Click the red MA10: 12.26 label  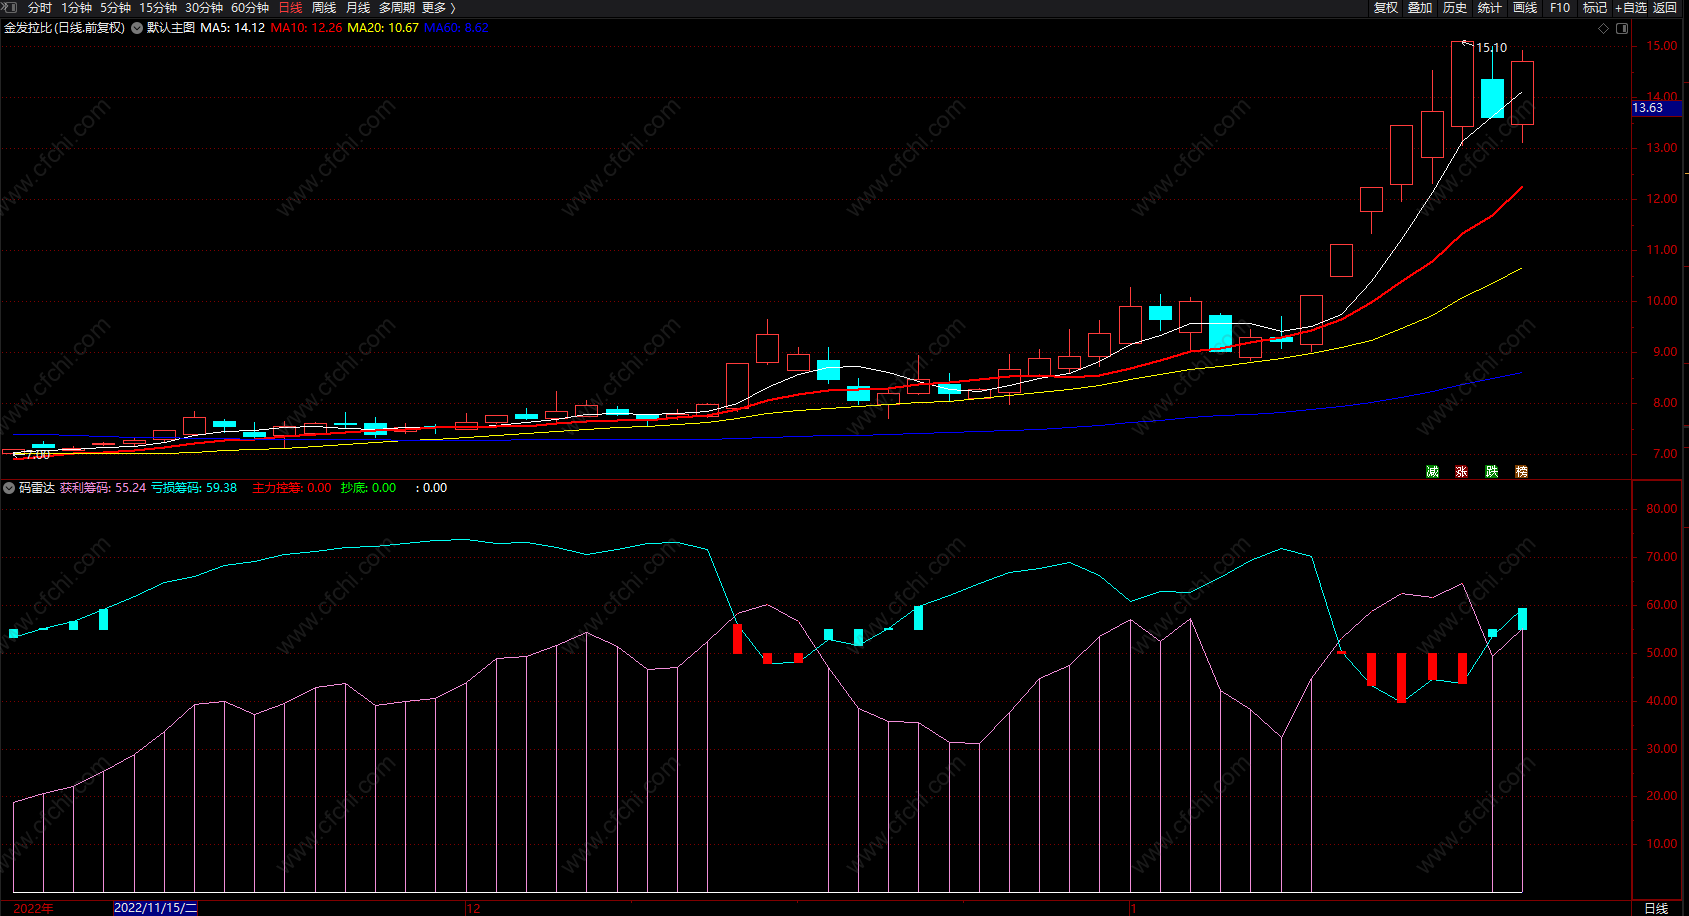[x=306, y=28]
